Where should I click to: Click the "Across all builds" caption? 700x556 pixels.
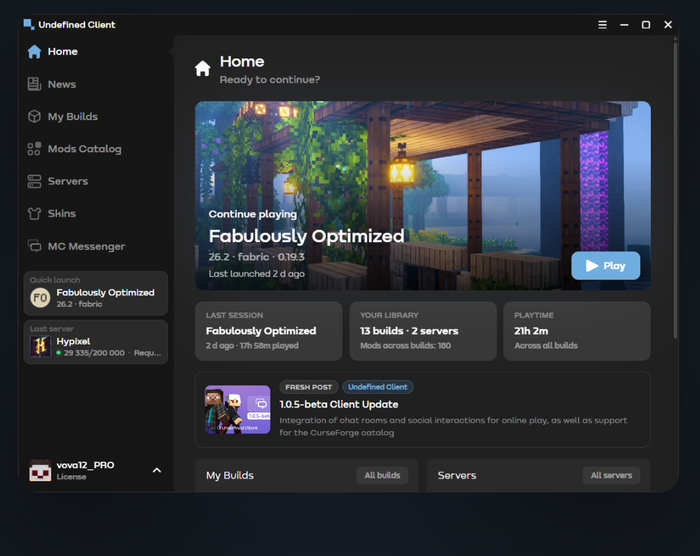(546, 346)
